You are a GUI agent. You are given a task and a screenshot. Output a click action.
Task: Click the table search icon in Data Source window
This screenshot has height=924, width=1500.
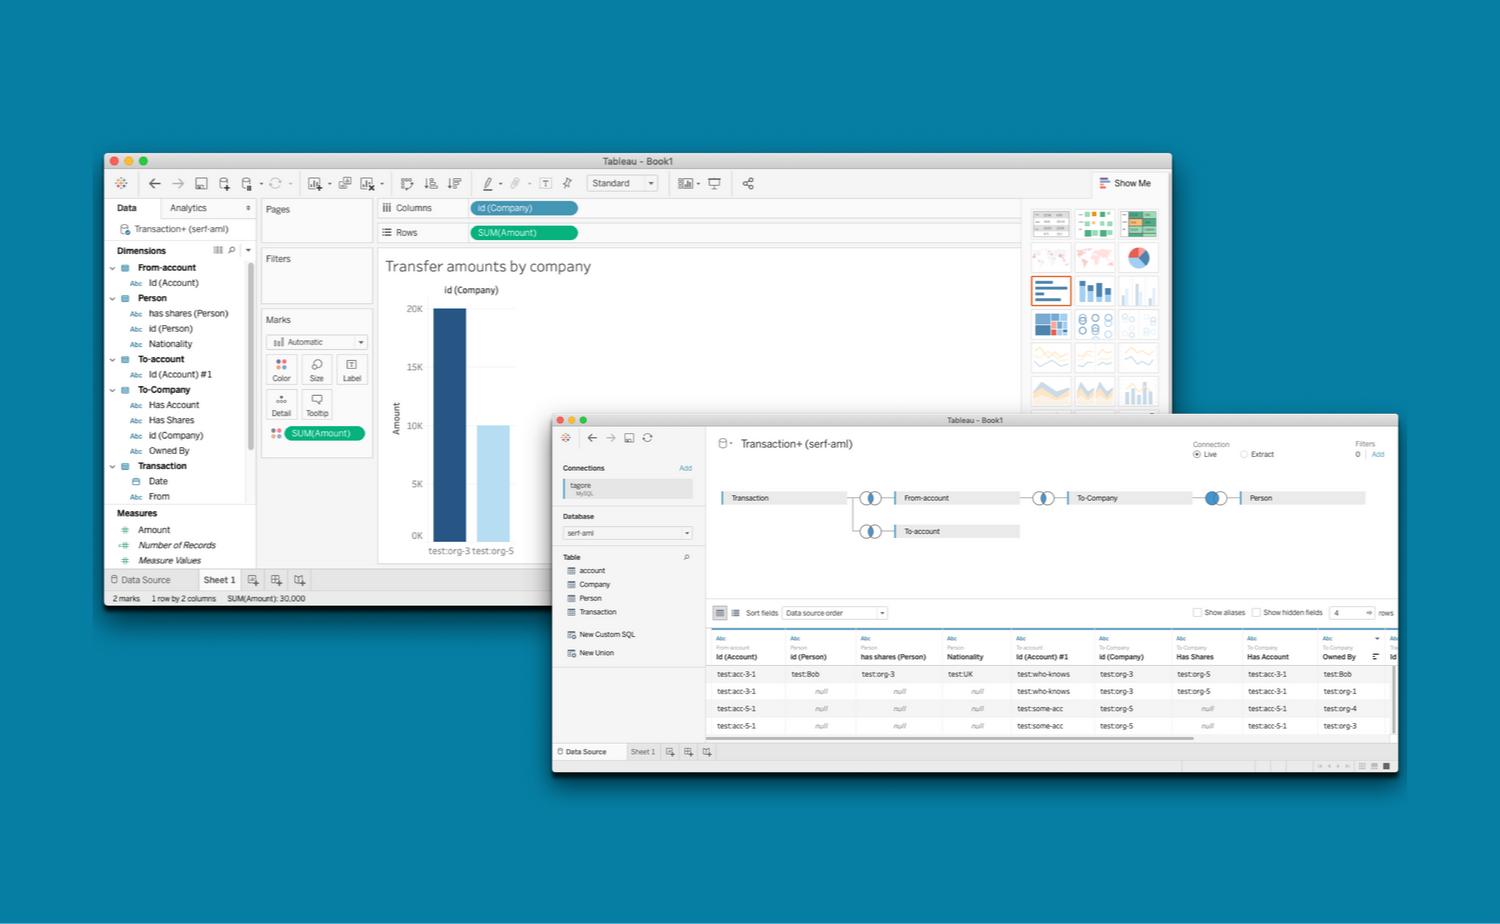pos(686,557)
